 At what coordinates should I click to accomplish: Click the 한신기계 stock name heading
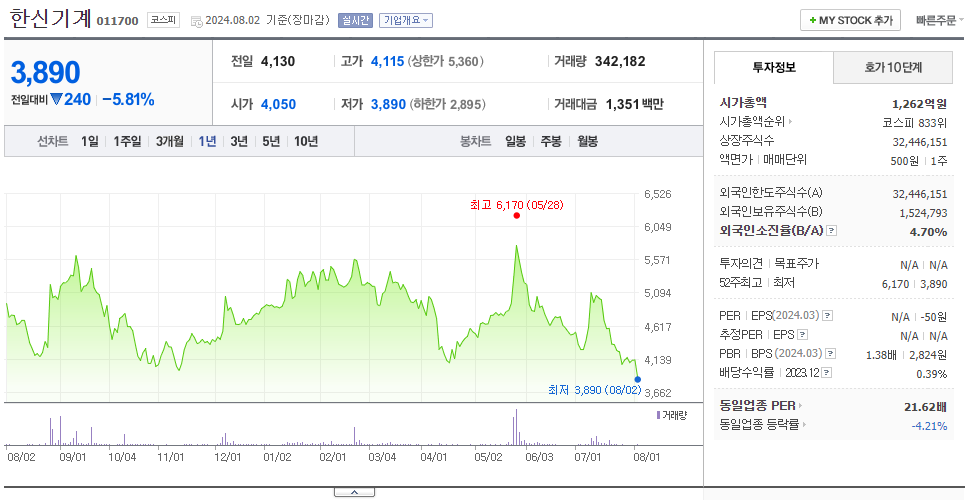[51, 19]
